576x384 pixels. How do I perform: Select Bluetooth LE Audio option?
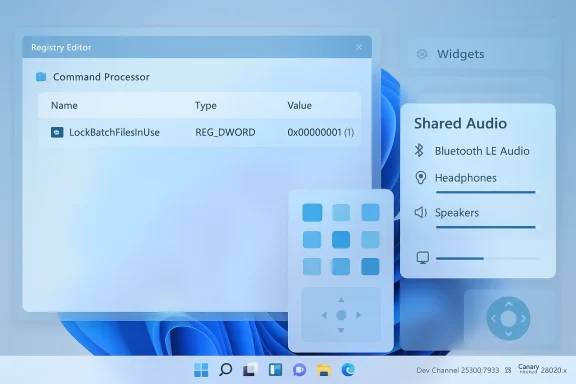[482, 151]
